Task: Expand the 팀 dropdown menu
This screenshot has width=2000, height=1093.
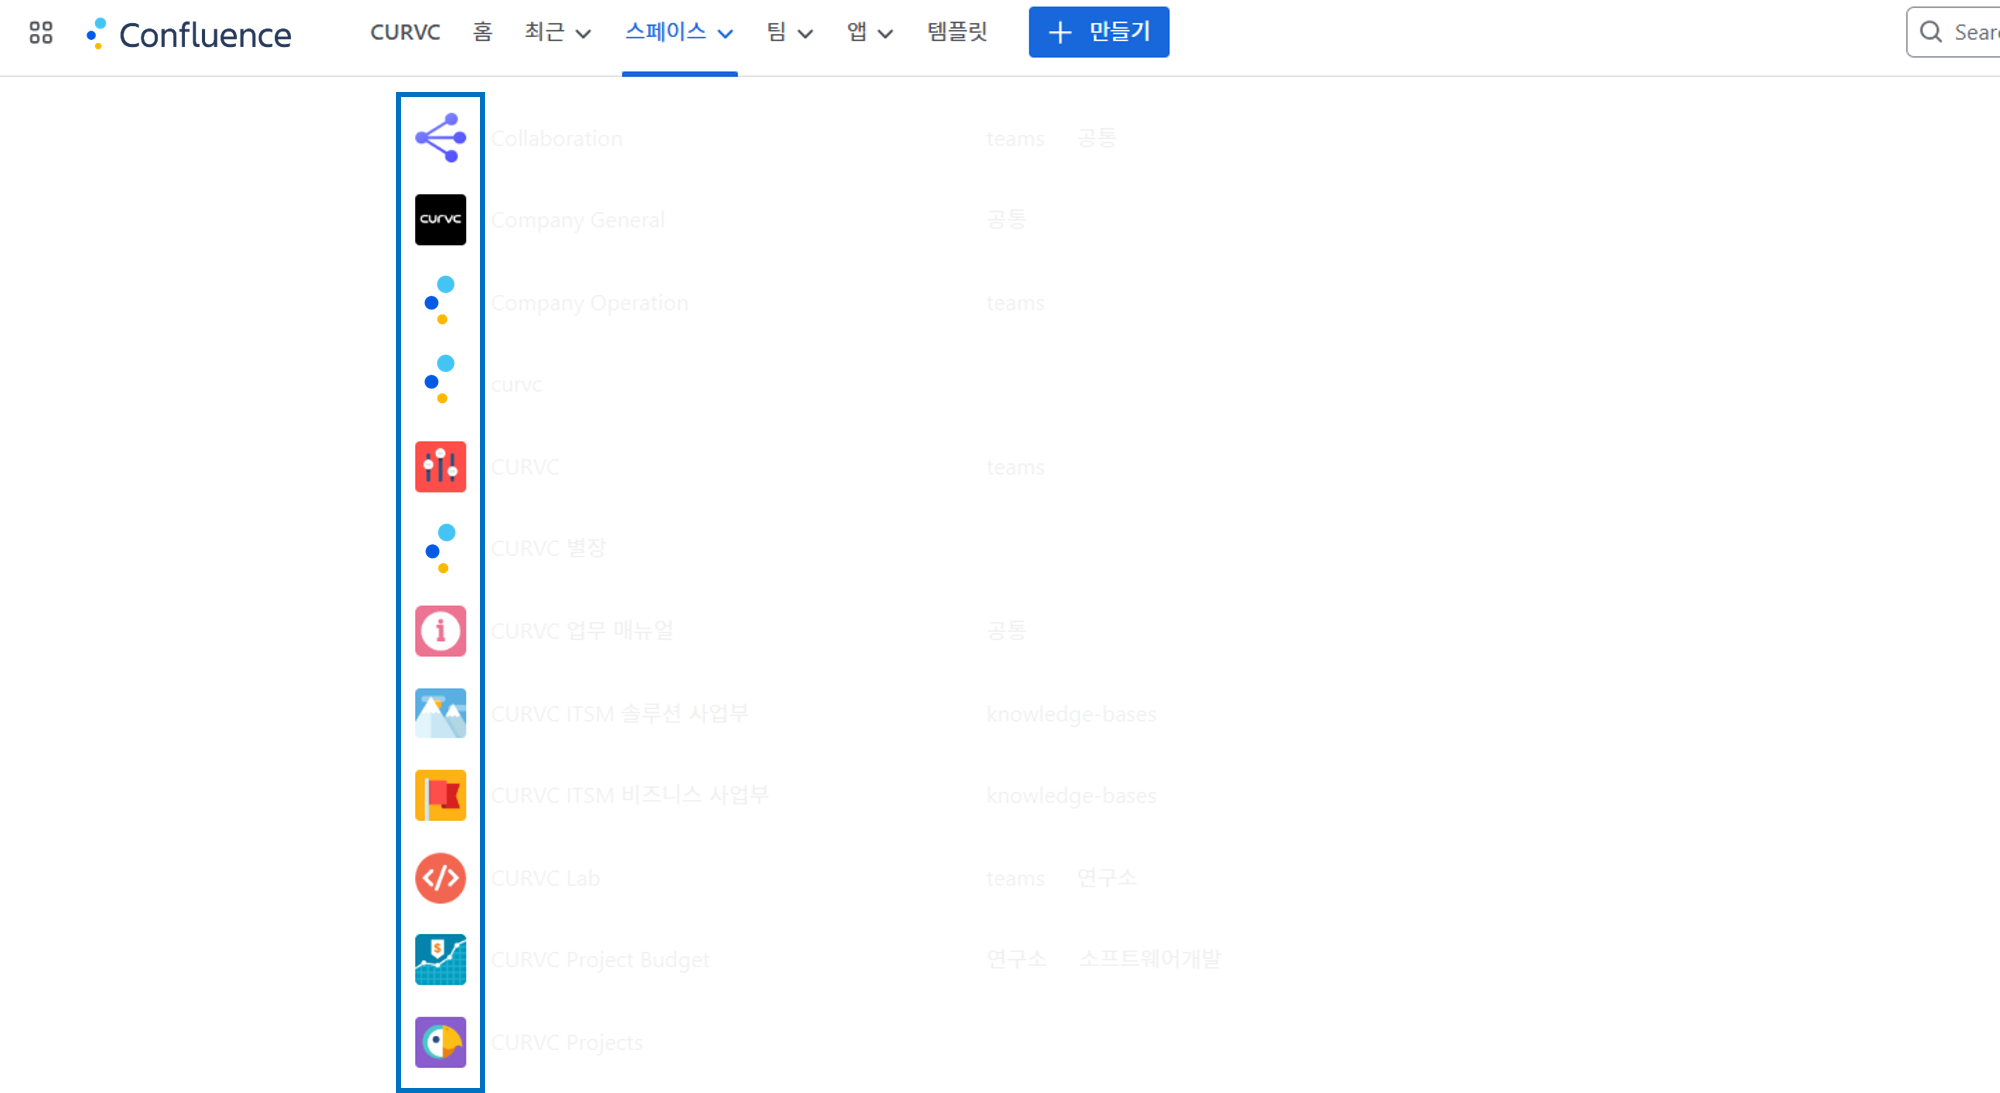Action: pyautogui.click(x=789, y=32)
